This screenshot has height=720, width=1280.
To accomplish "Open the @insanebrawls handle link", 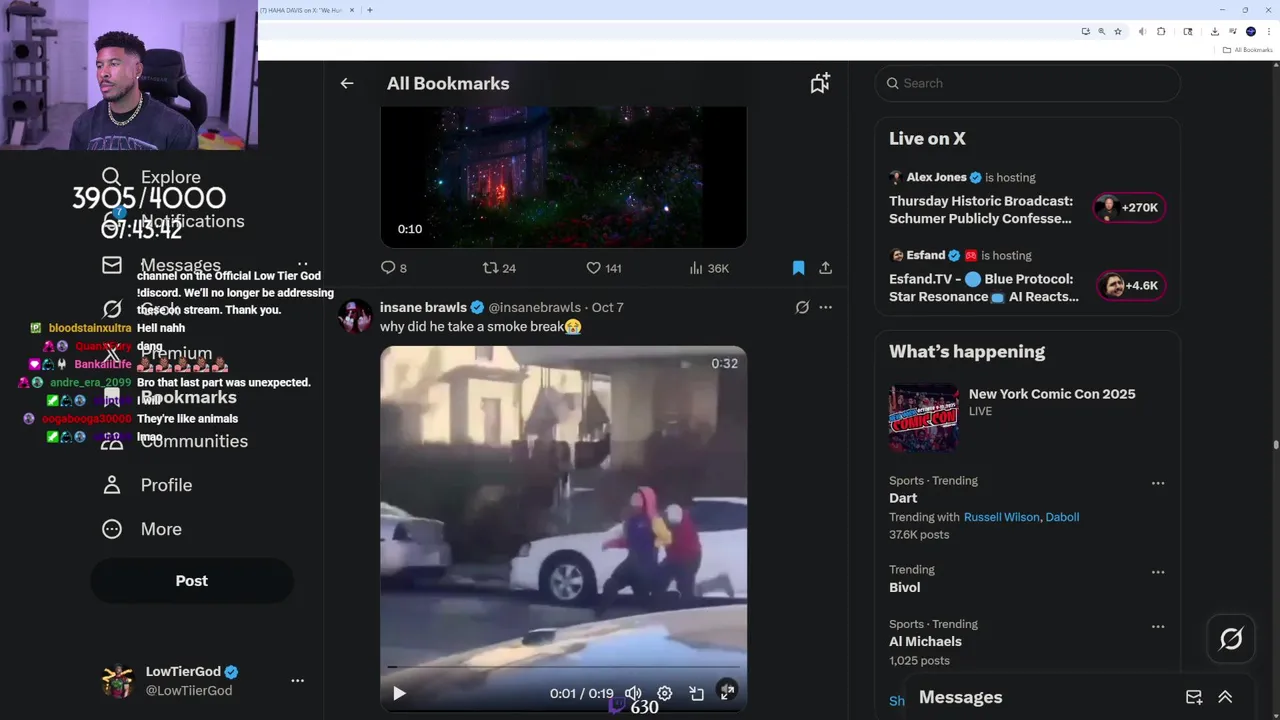I will 534,307.
